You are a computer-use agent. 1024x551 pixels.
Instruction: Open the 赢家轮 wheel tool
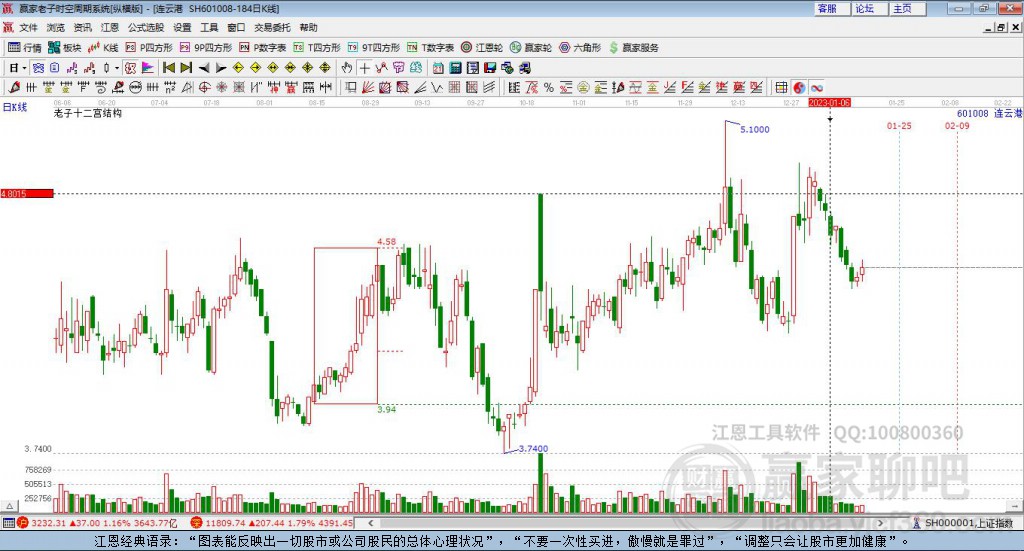pos(531,48)
